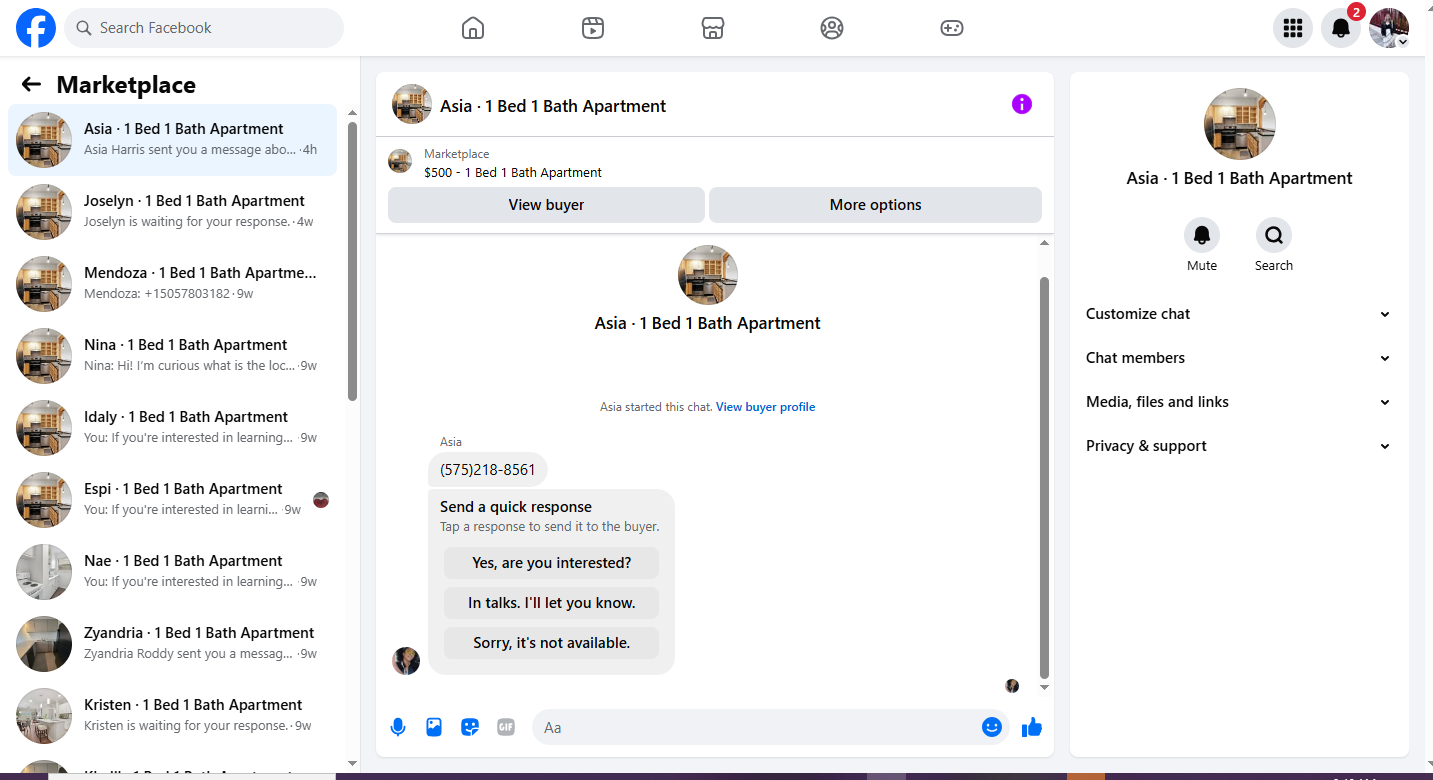Open the Marketplace storefront icon
The height and width of the screenshot is (780, 1433).
click(x=712, y=28)
